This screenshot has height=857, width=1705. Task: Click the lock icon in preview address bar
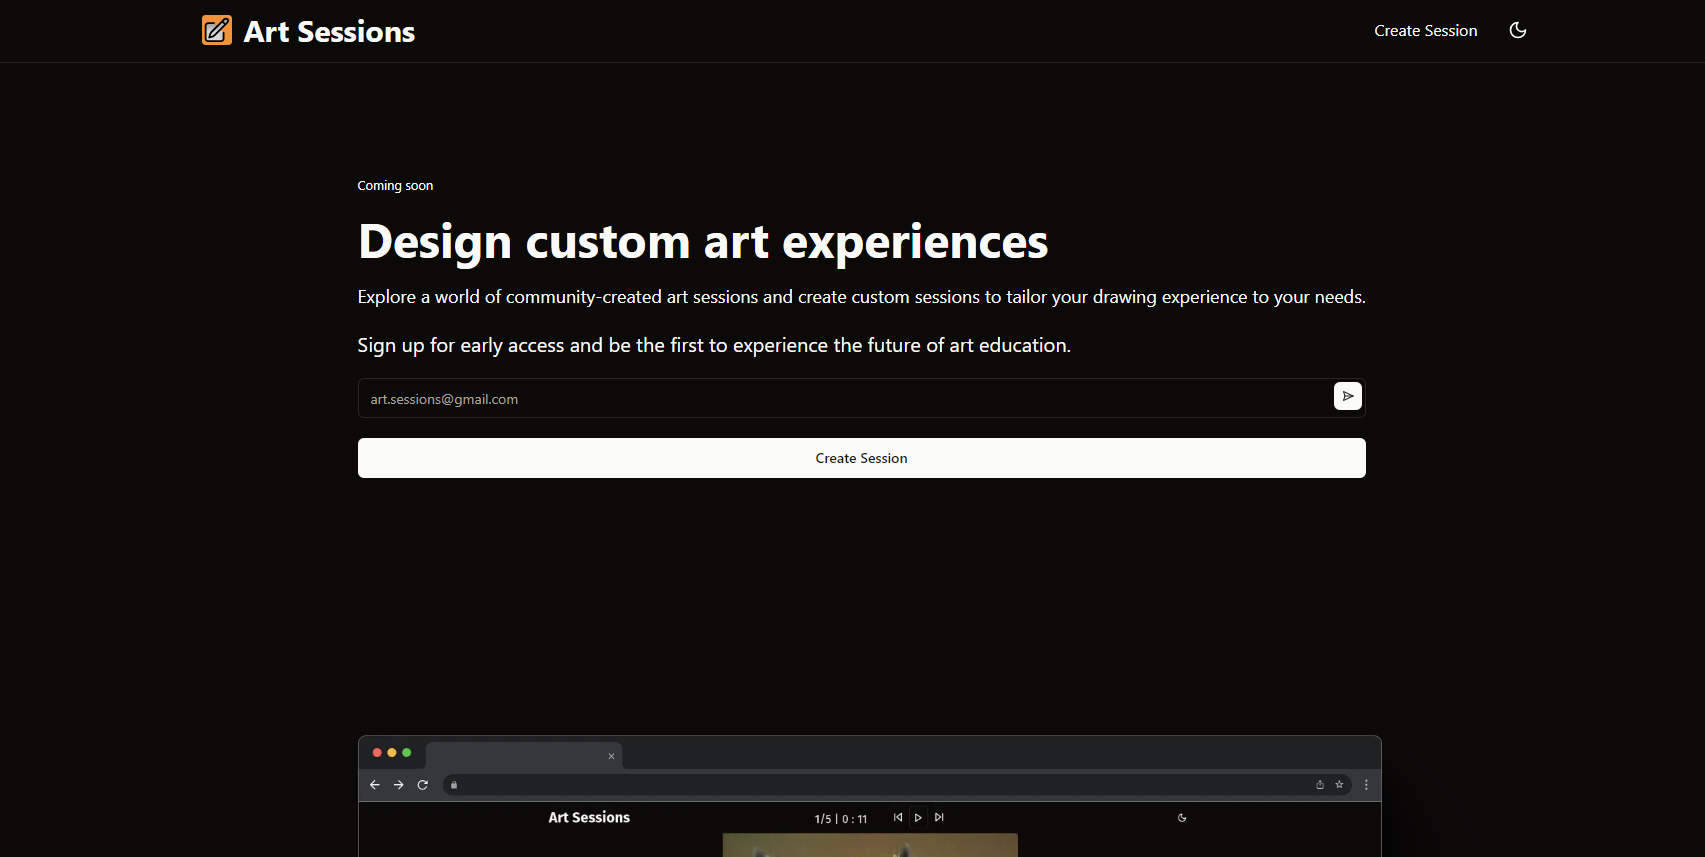(454, 785)
